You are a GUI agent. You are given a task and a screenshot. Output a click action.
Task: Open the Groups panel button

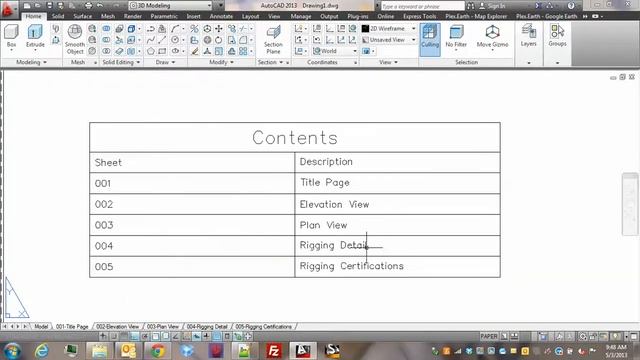click(557, 36)
